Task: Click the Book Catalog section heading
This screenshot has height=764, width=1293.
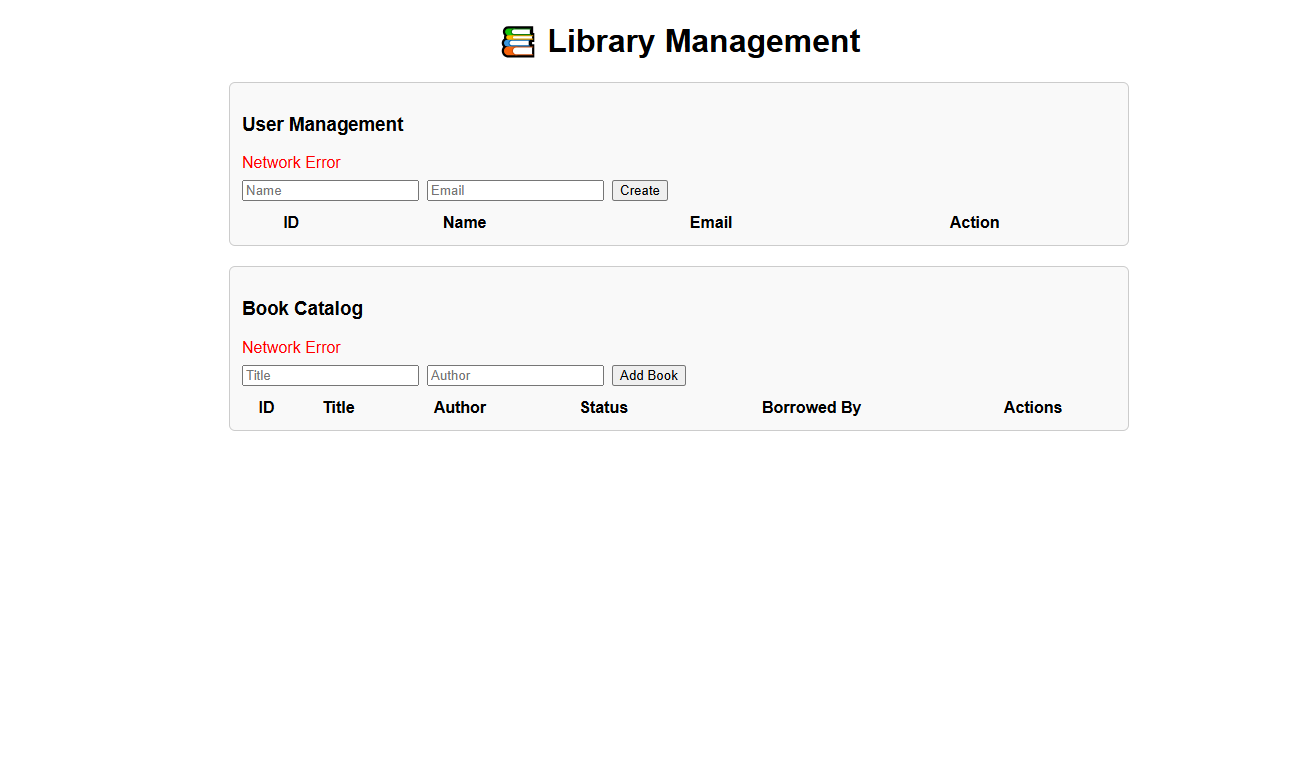Action: click(x=302, y=309)
